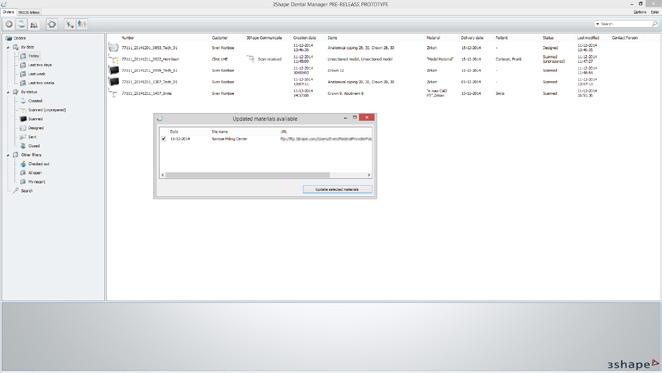Image resolution: width=662 pixels, height=373 pixels.
Task: Sort by the Status column header
Action: coord(548,38)
